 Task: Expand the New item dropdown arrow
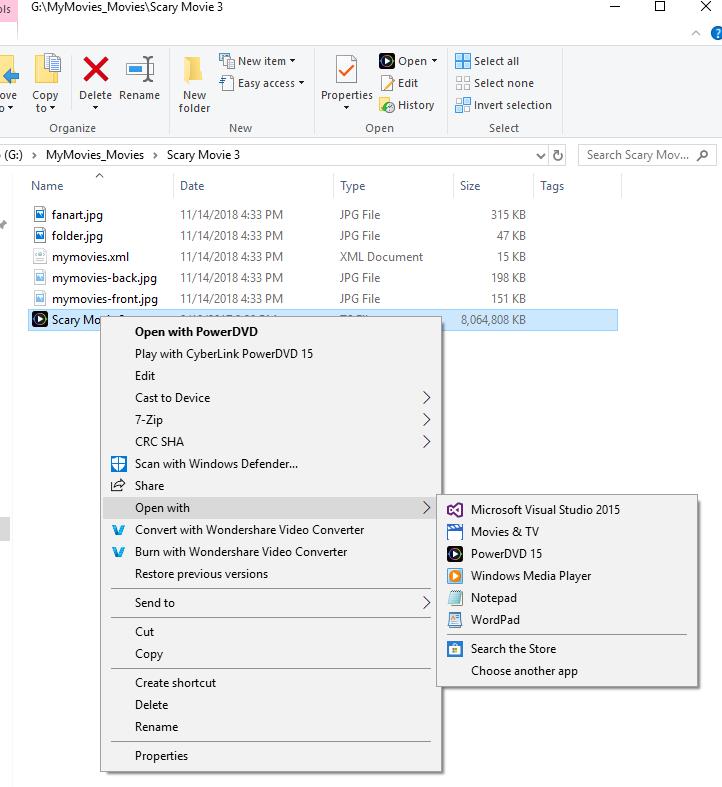pyautogui.click(x=292, y=61)
